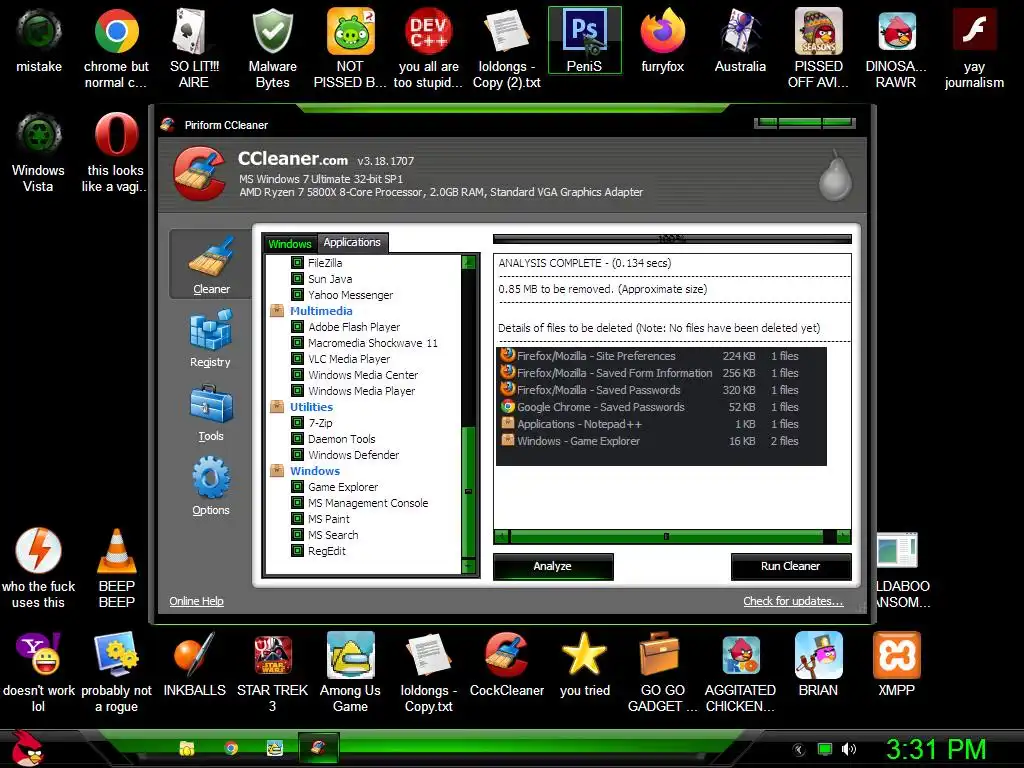Open the Angry Birds start button
This screenshot has width=1024, height=768.
pyautogui.click(x=26, y=748)
